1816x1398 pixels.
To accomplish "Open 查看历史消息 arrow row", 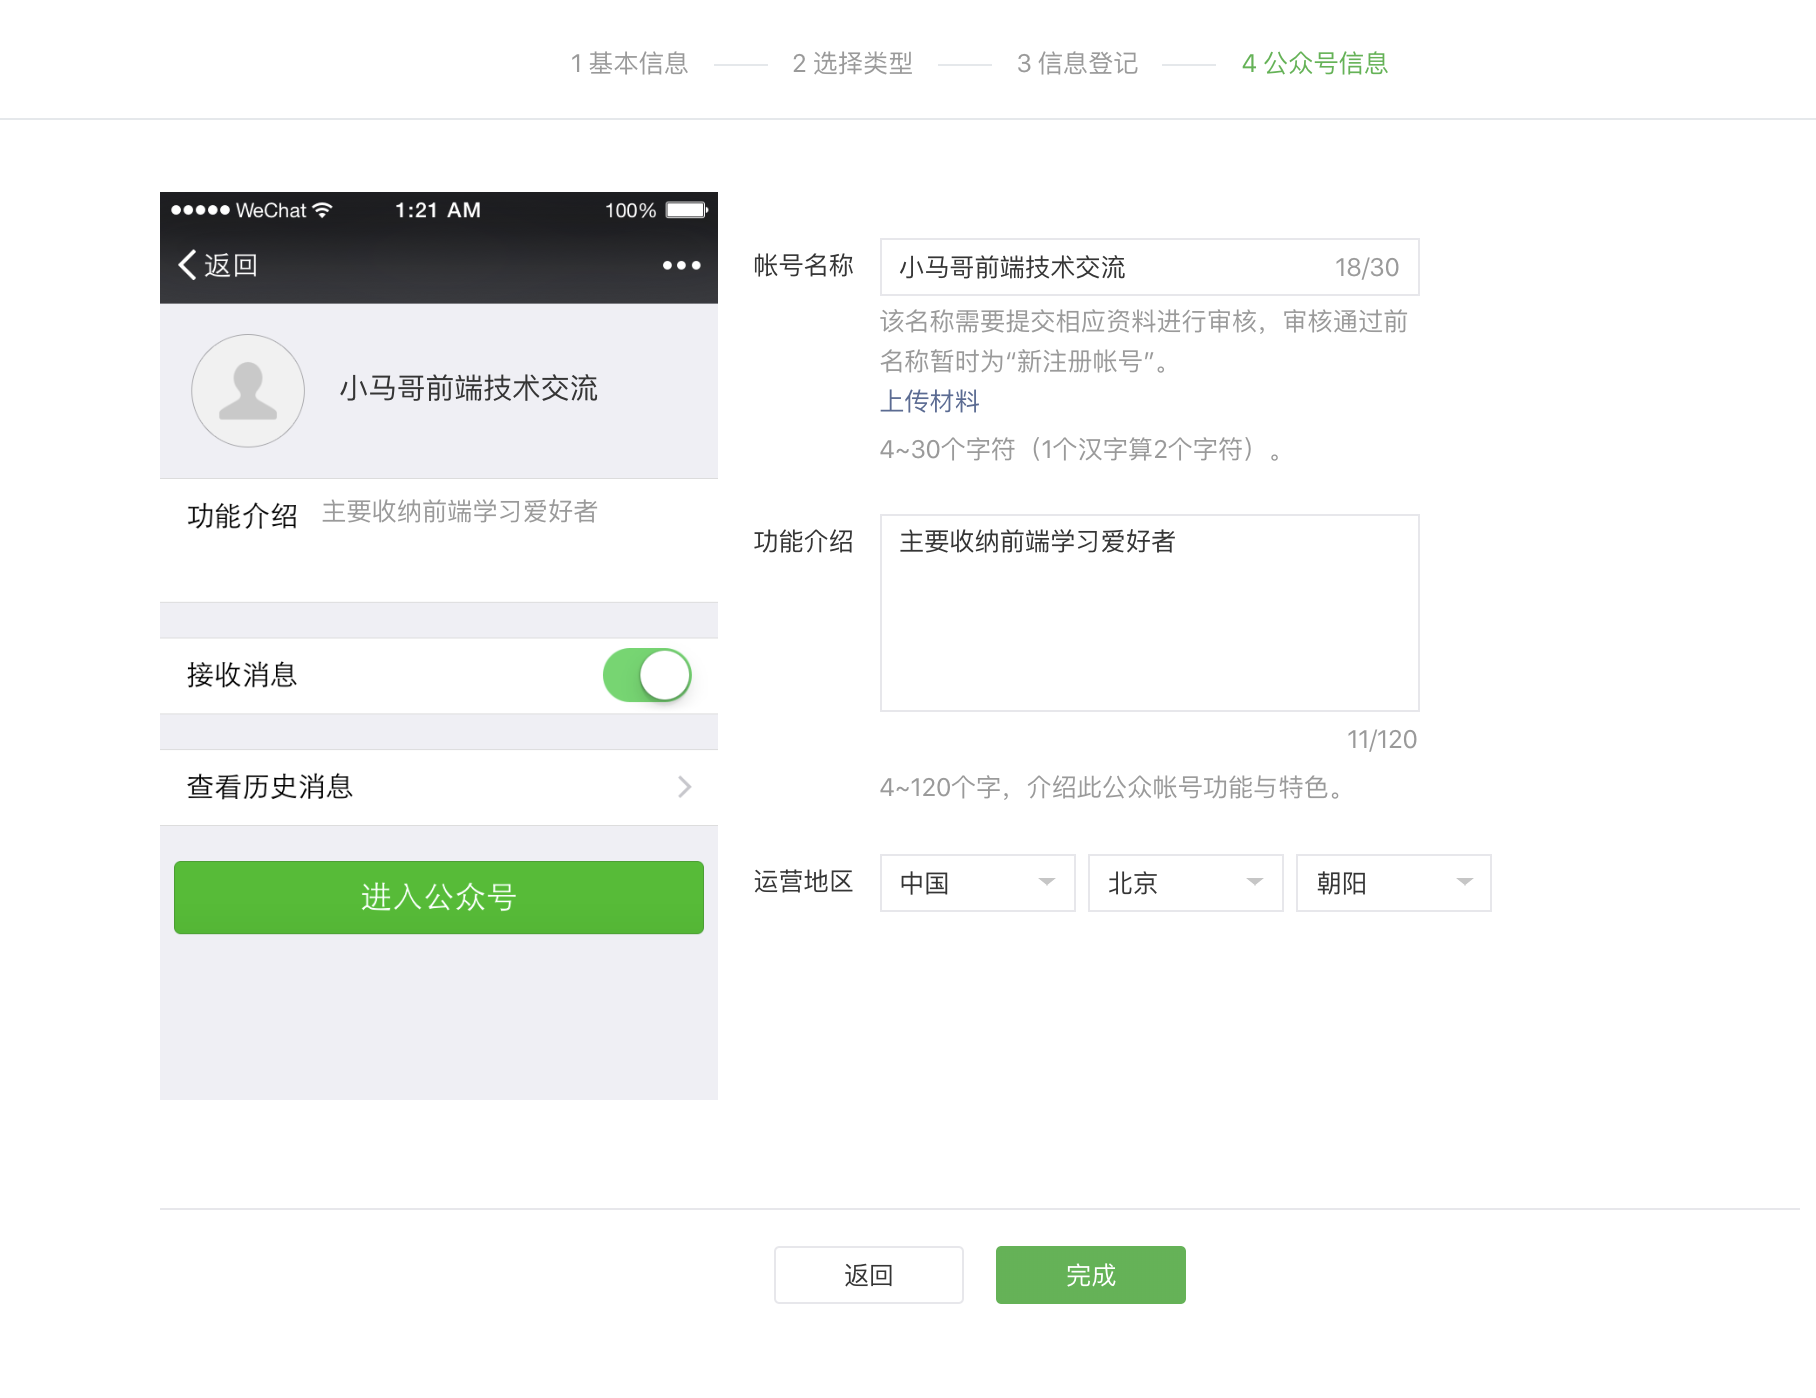I will [439, 787].
